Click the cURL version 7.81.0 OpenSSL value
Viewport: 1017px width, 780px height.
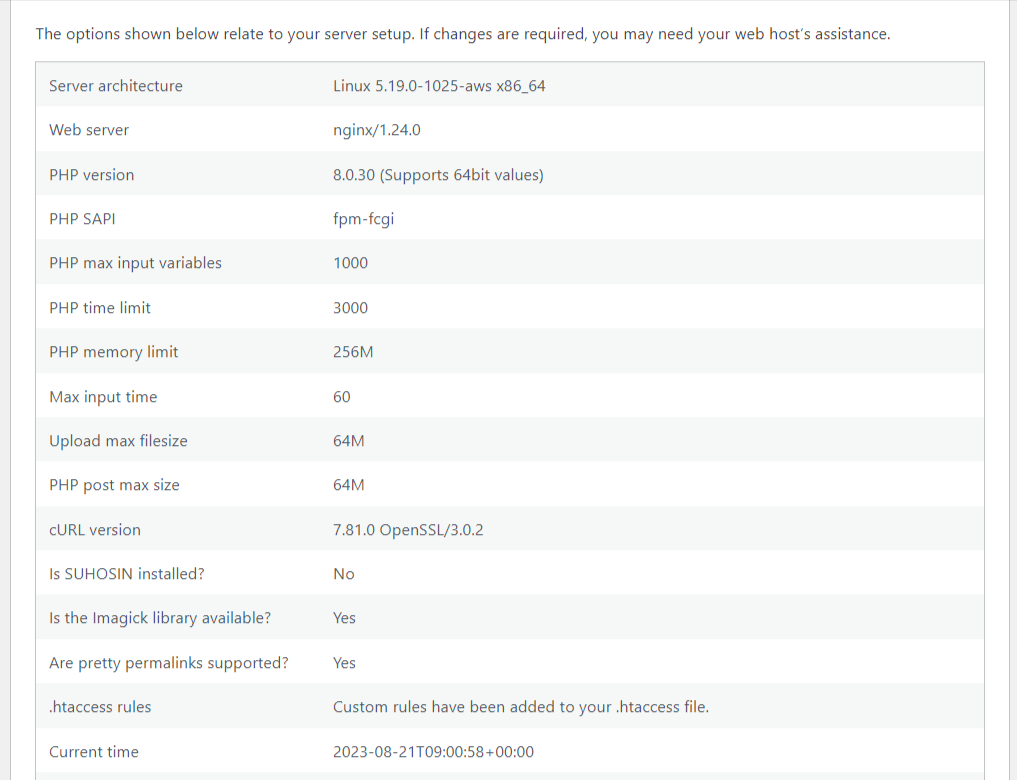tap(408, 529)
